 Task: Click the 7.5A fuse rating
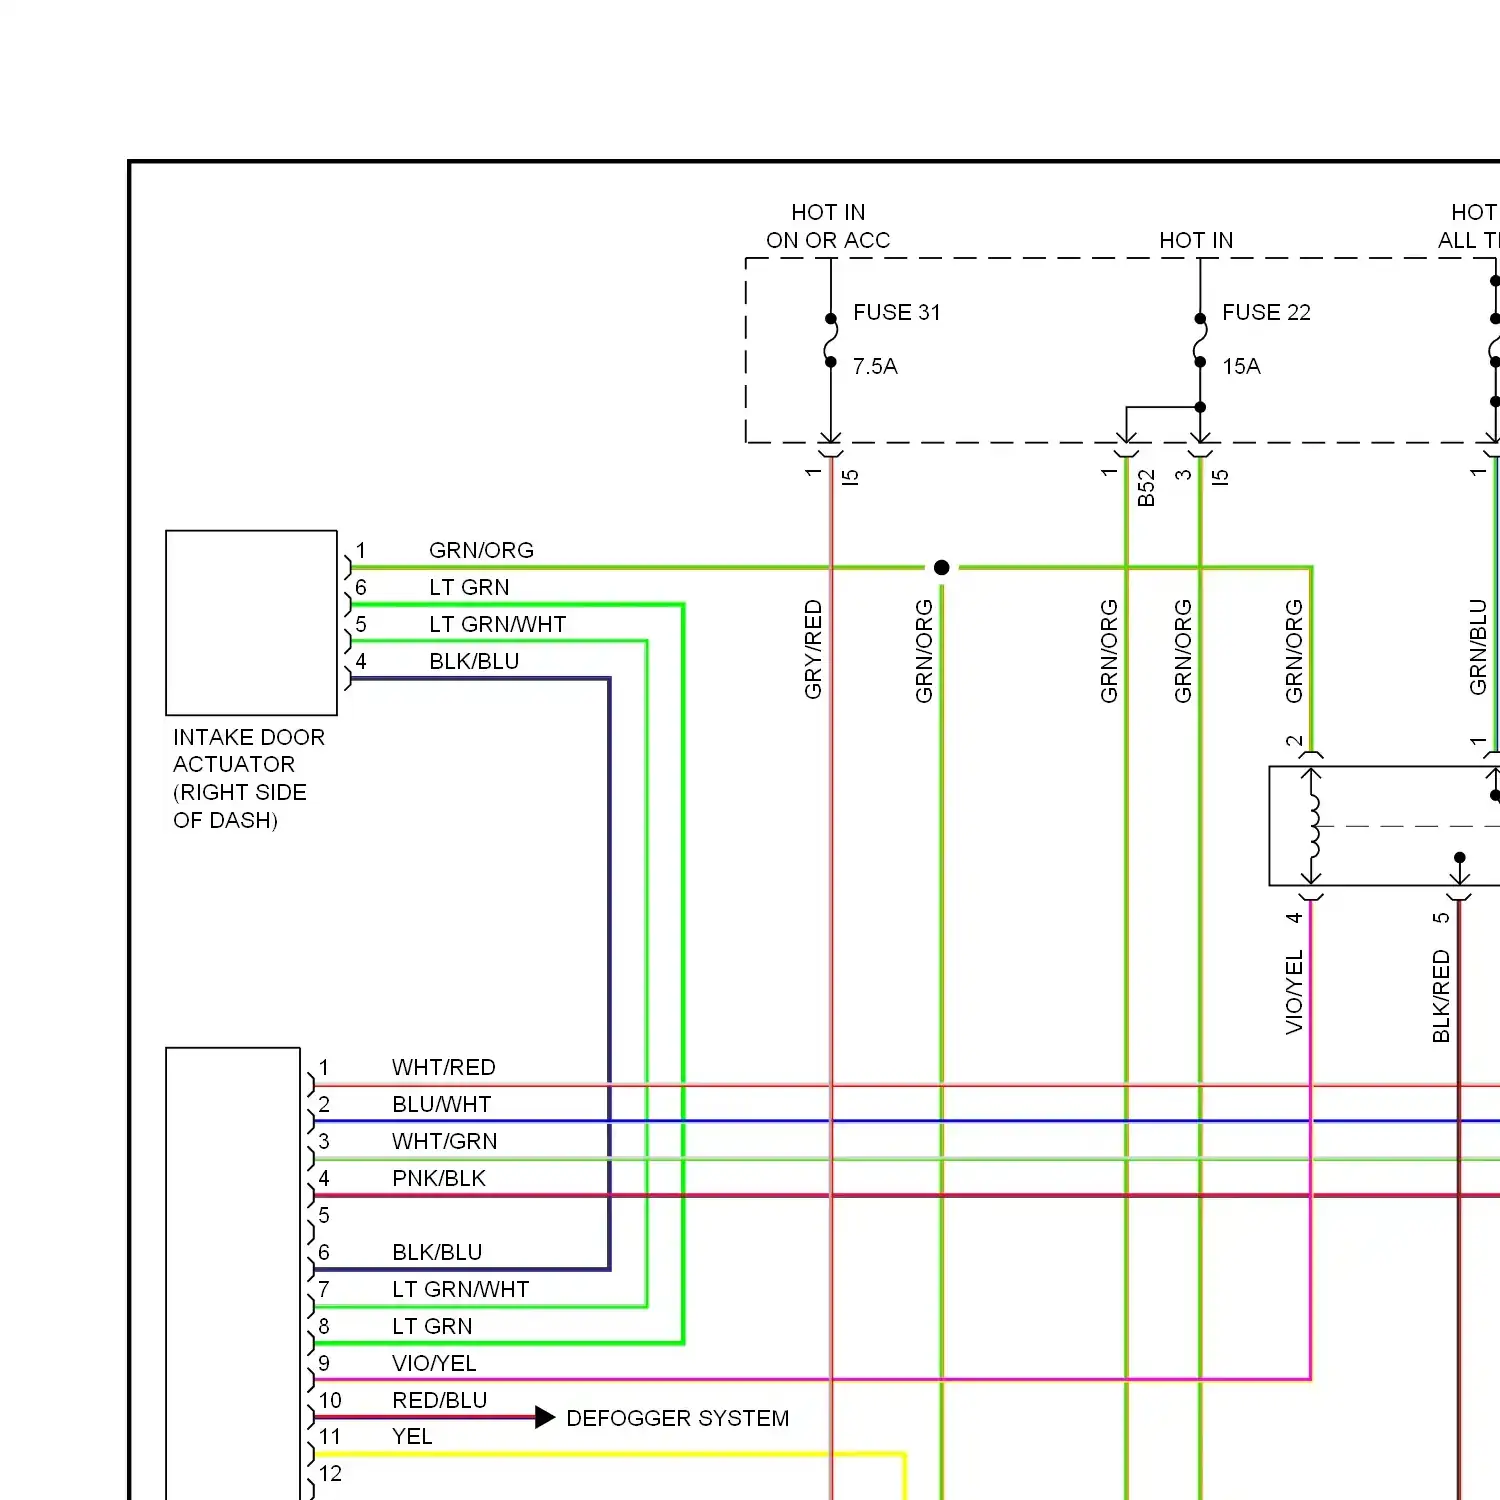click(875, 366)
